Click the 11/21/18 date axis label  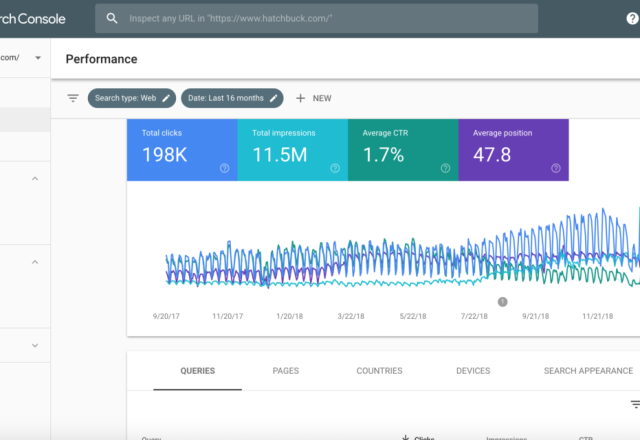coord(598,316)
